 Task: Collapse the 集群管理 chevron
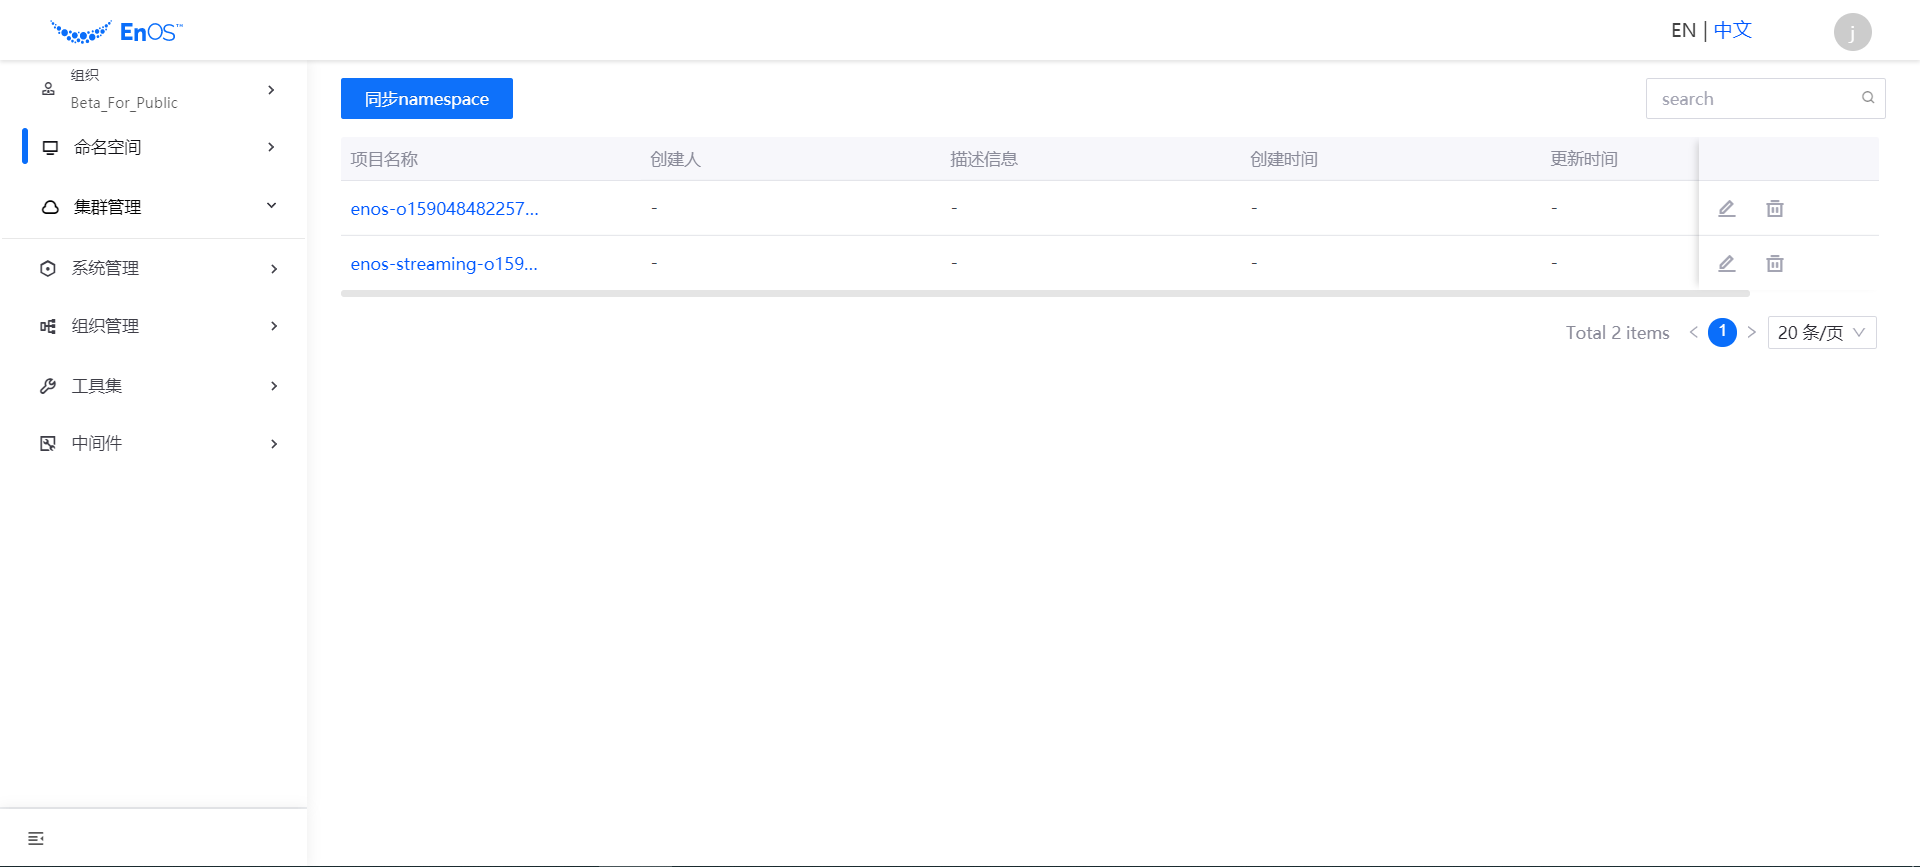pyautogui.click(x=271, y=206)
